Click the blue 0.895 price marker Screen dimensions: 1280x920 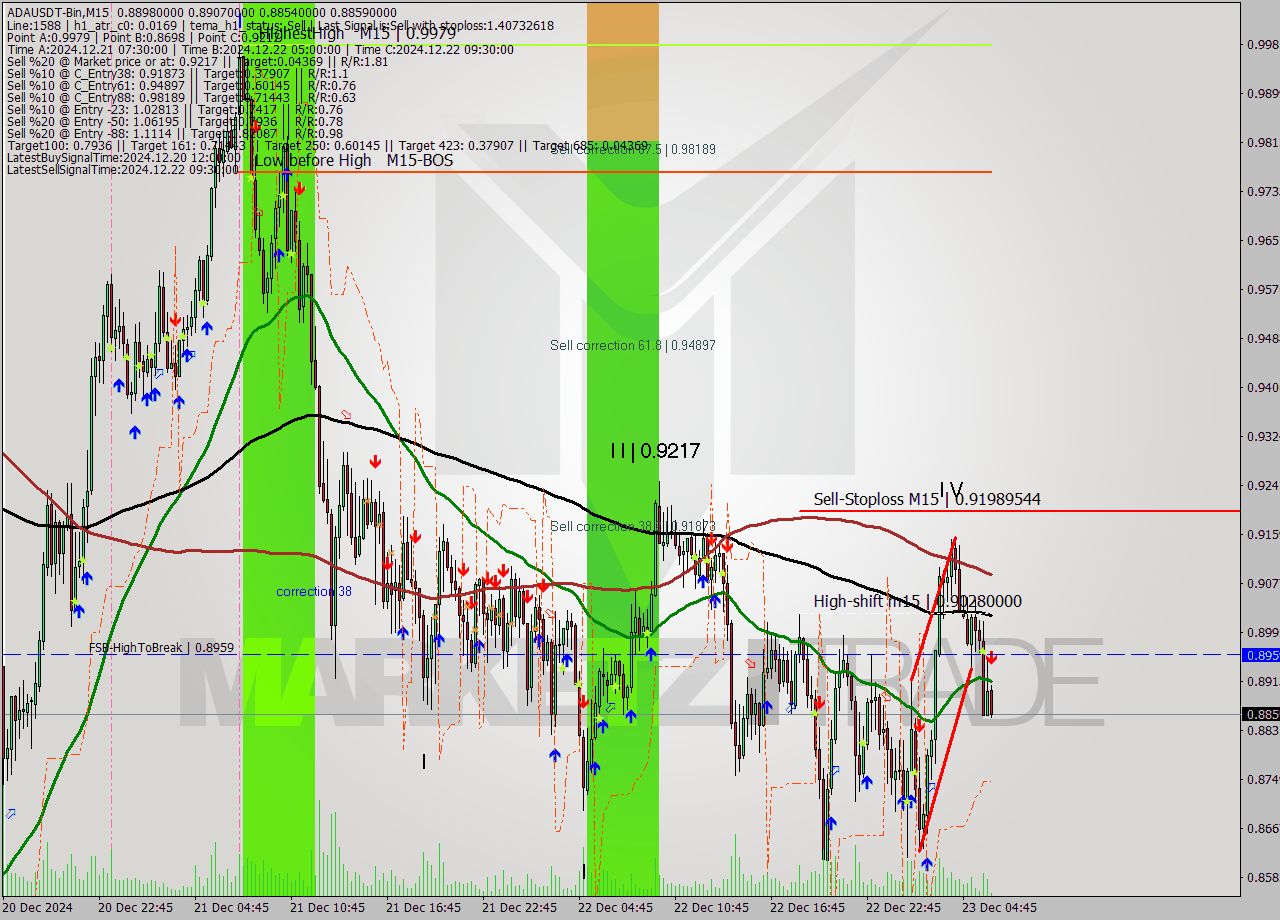1260,655
